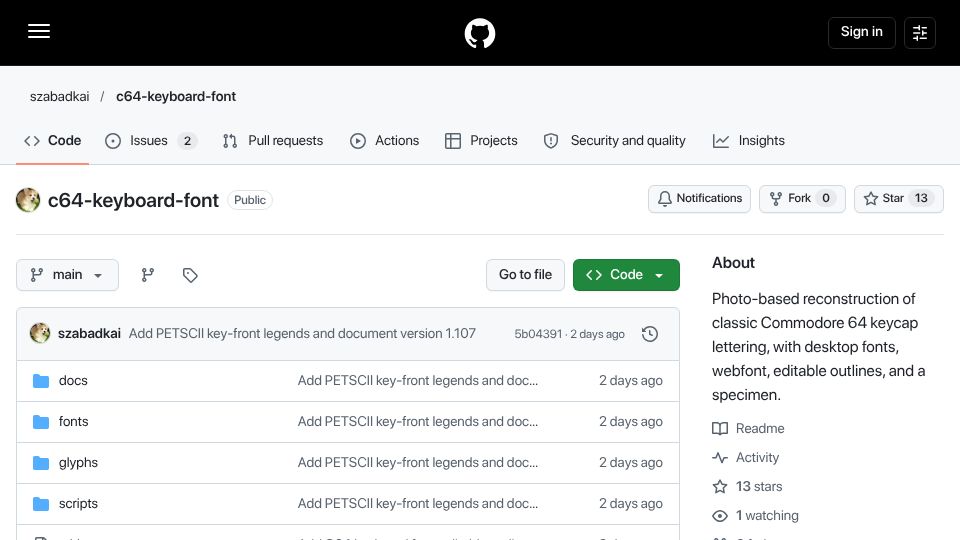View tags via the tag icon
Viewport: 960px width, 540px height.
190,275
